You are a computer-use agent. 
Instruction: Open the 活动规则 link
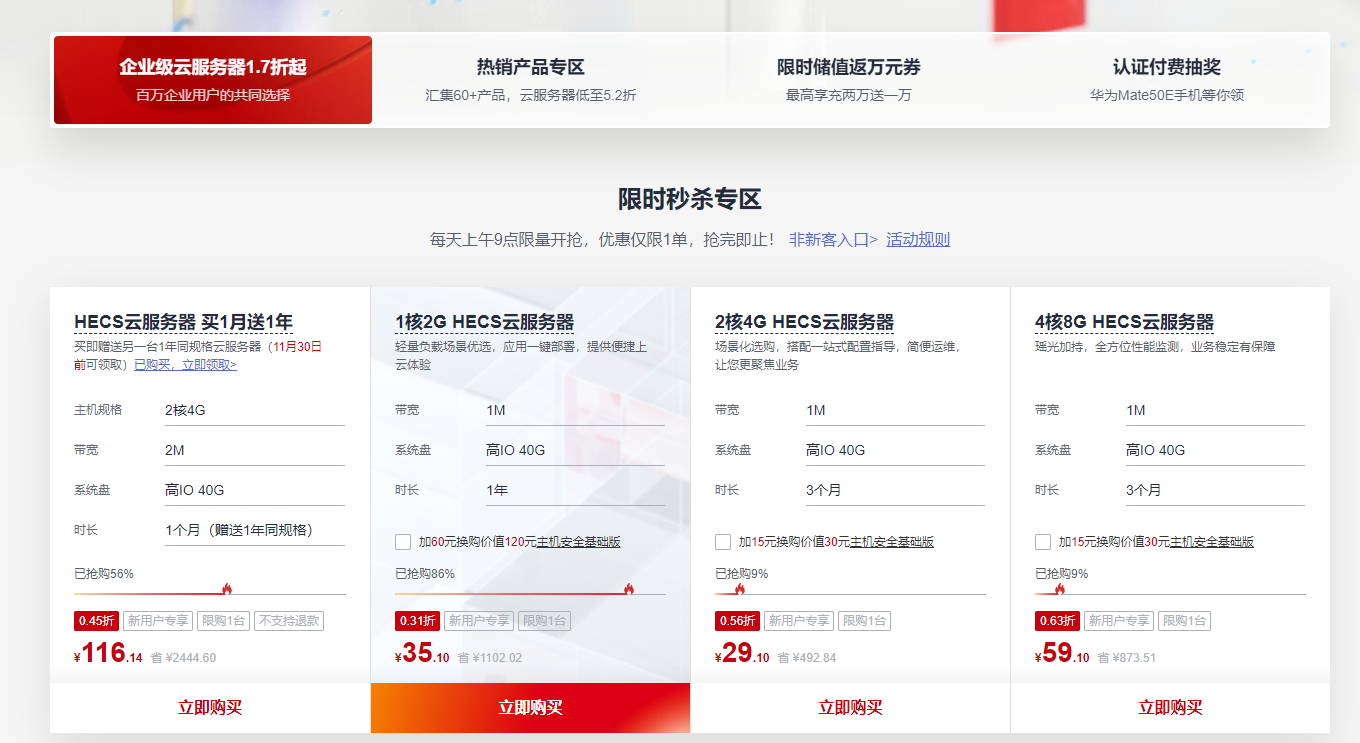(921, 239)
